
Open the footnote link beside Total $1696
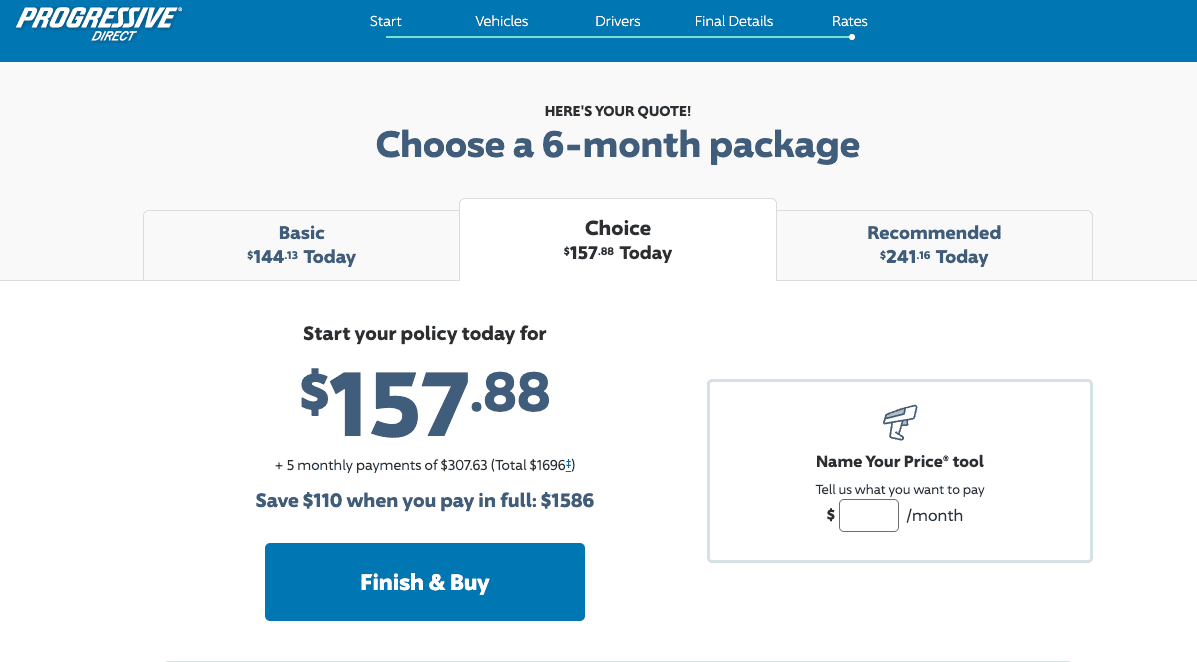[569, 465]
